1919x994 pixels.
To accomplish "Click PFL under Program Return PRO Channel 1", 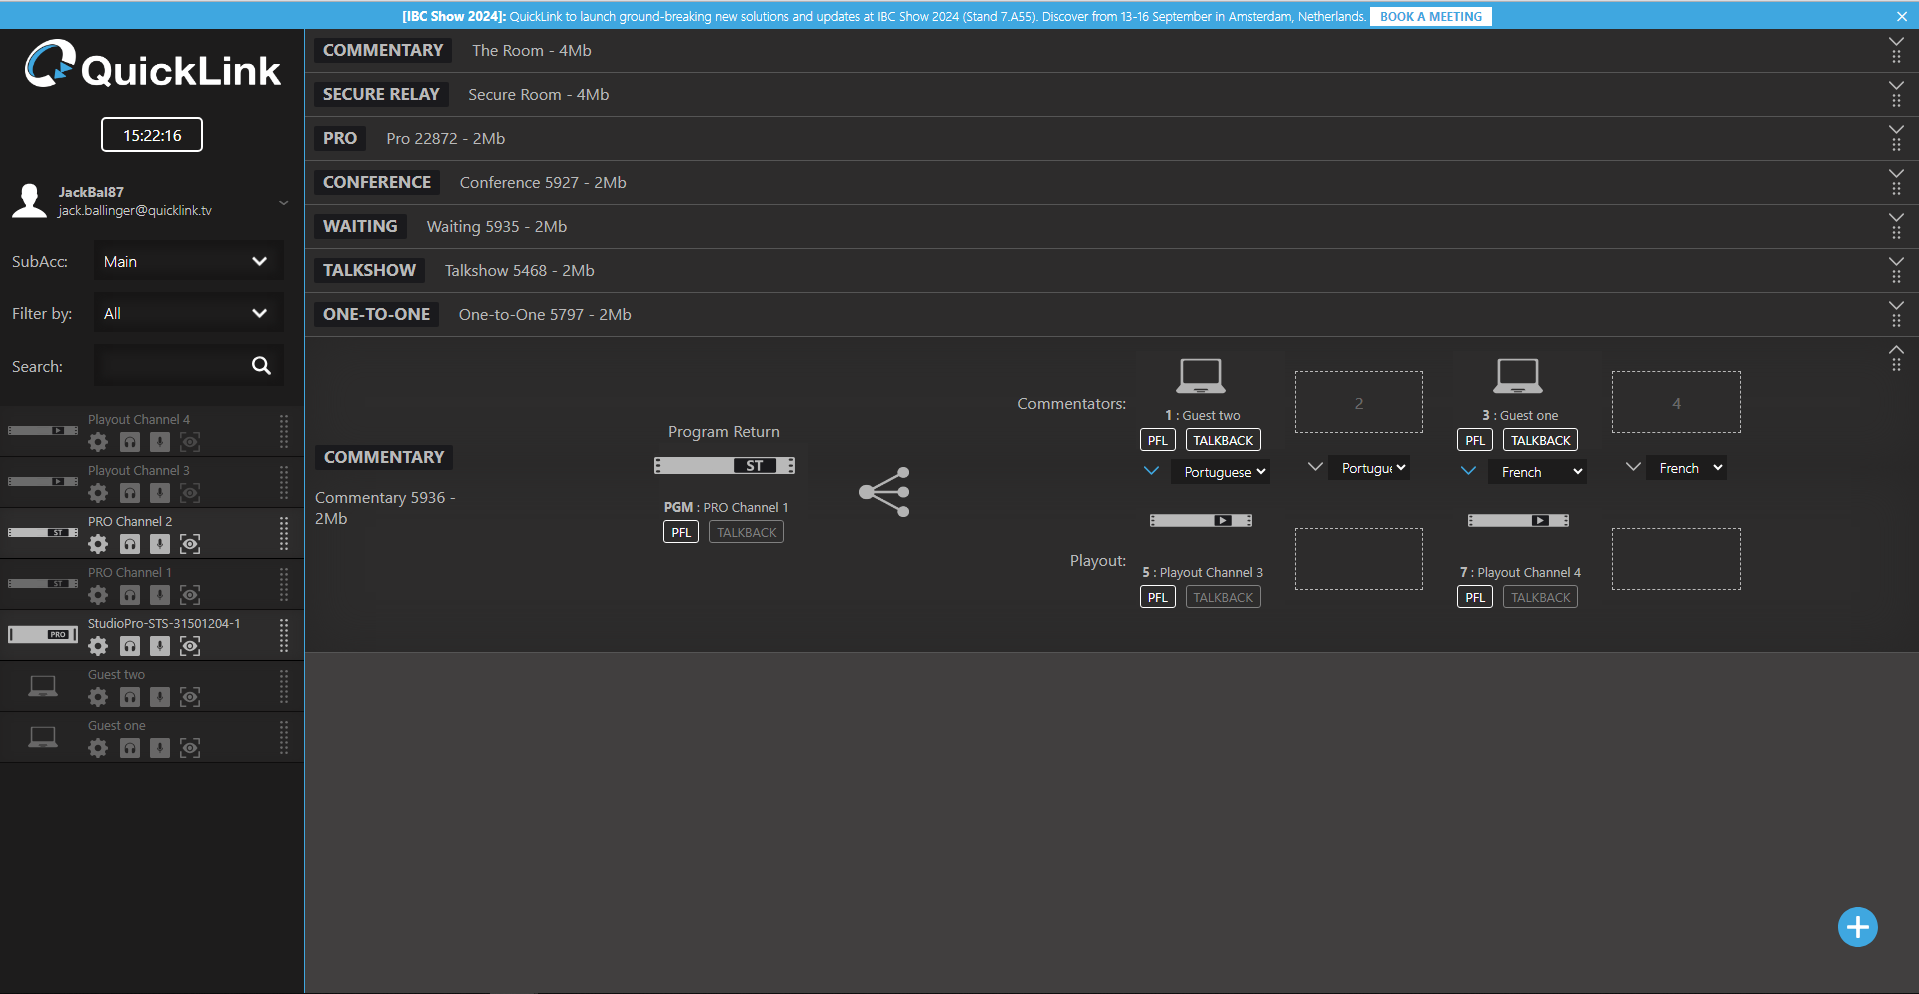I will point(681,532).
